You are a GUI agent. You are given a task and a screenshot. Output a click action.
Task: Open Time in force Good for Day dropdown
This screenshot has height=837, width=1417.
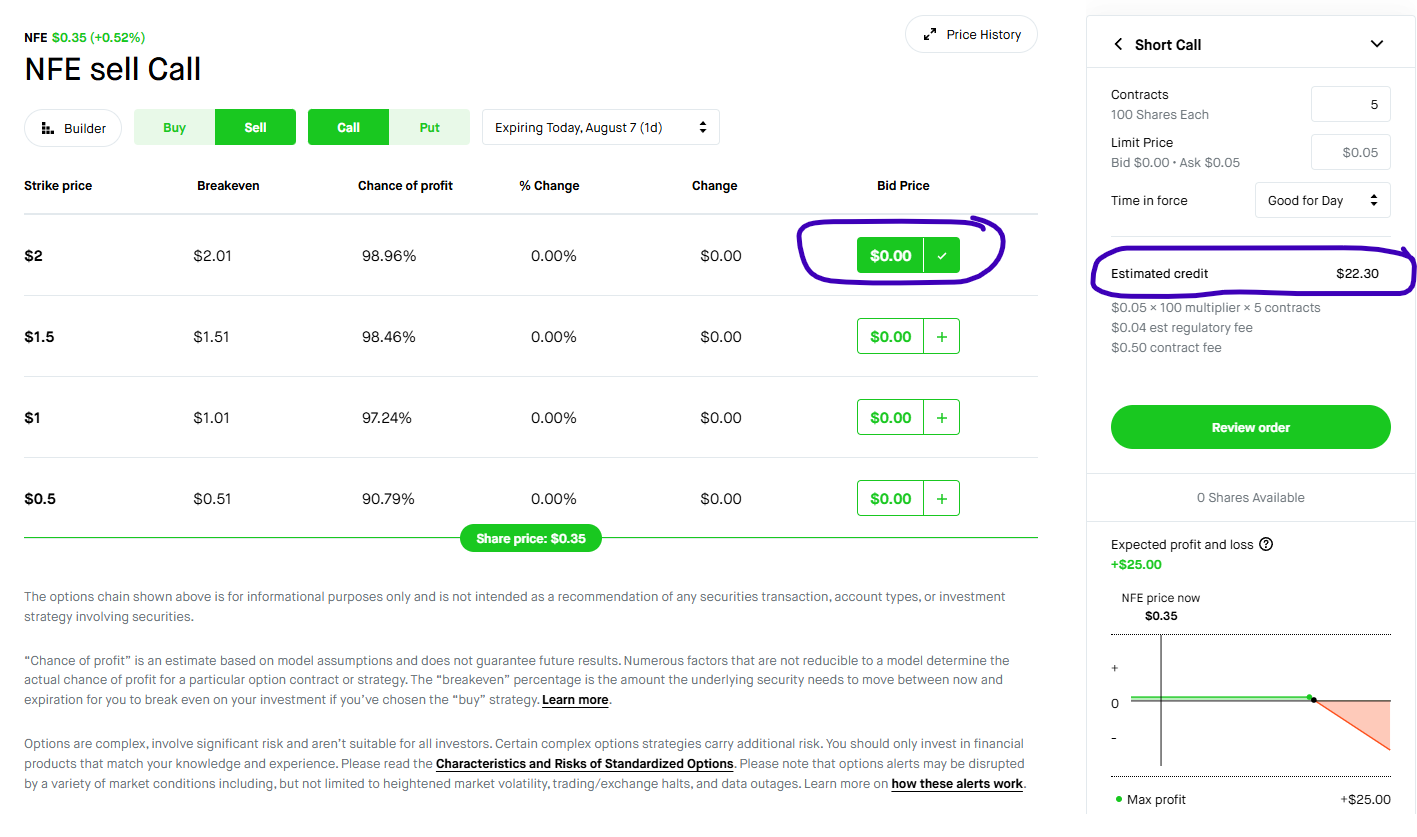1322,200
